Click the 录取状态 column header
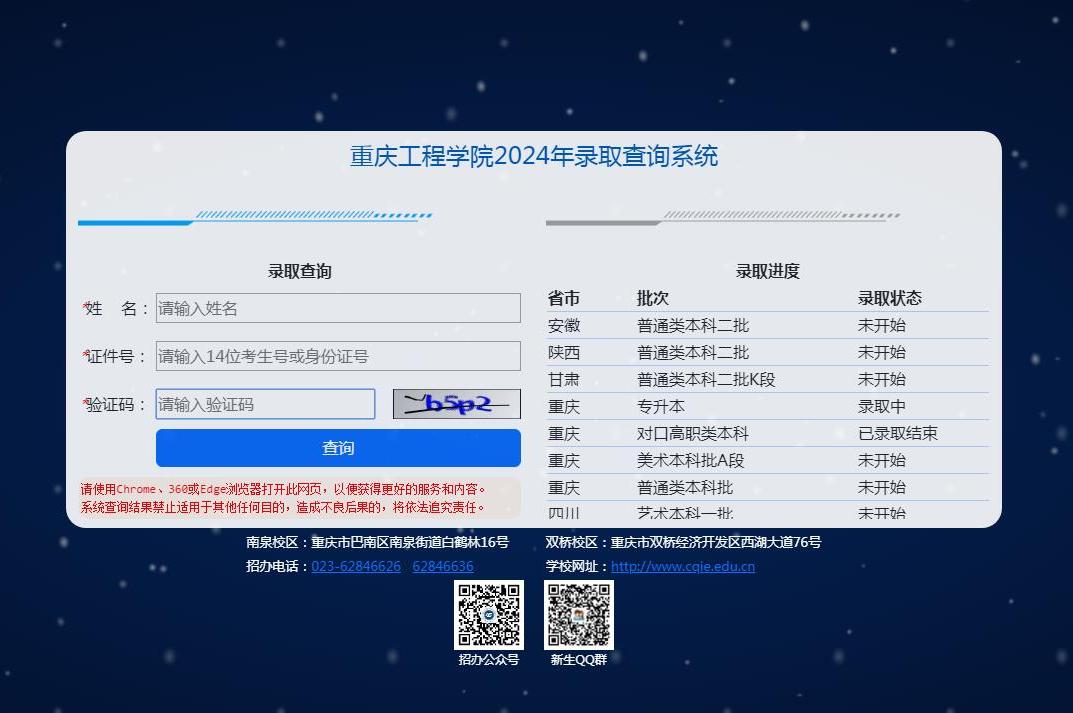 [889, 298]
